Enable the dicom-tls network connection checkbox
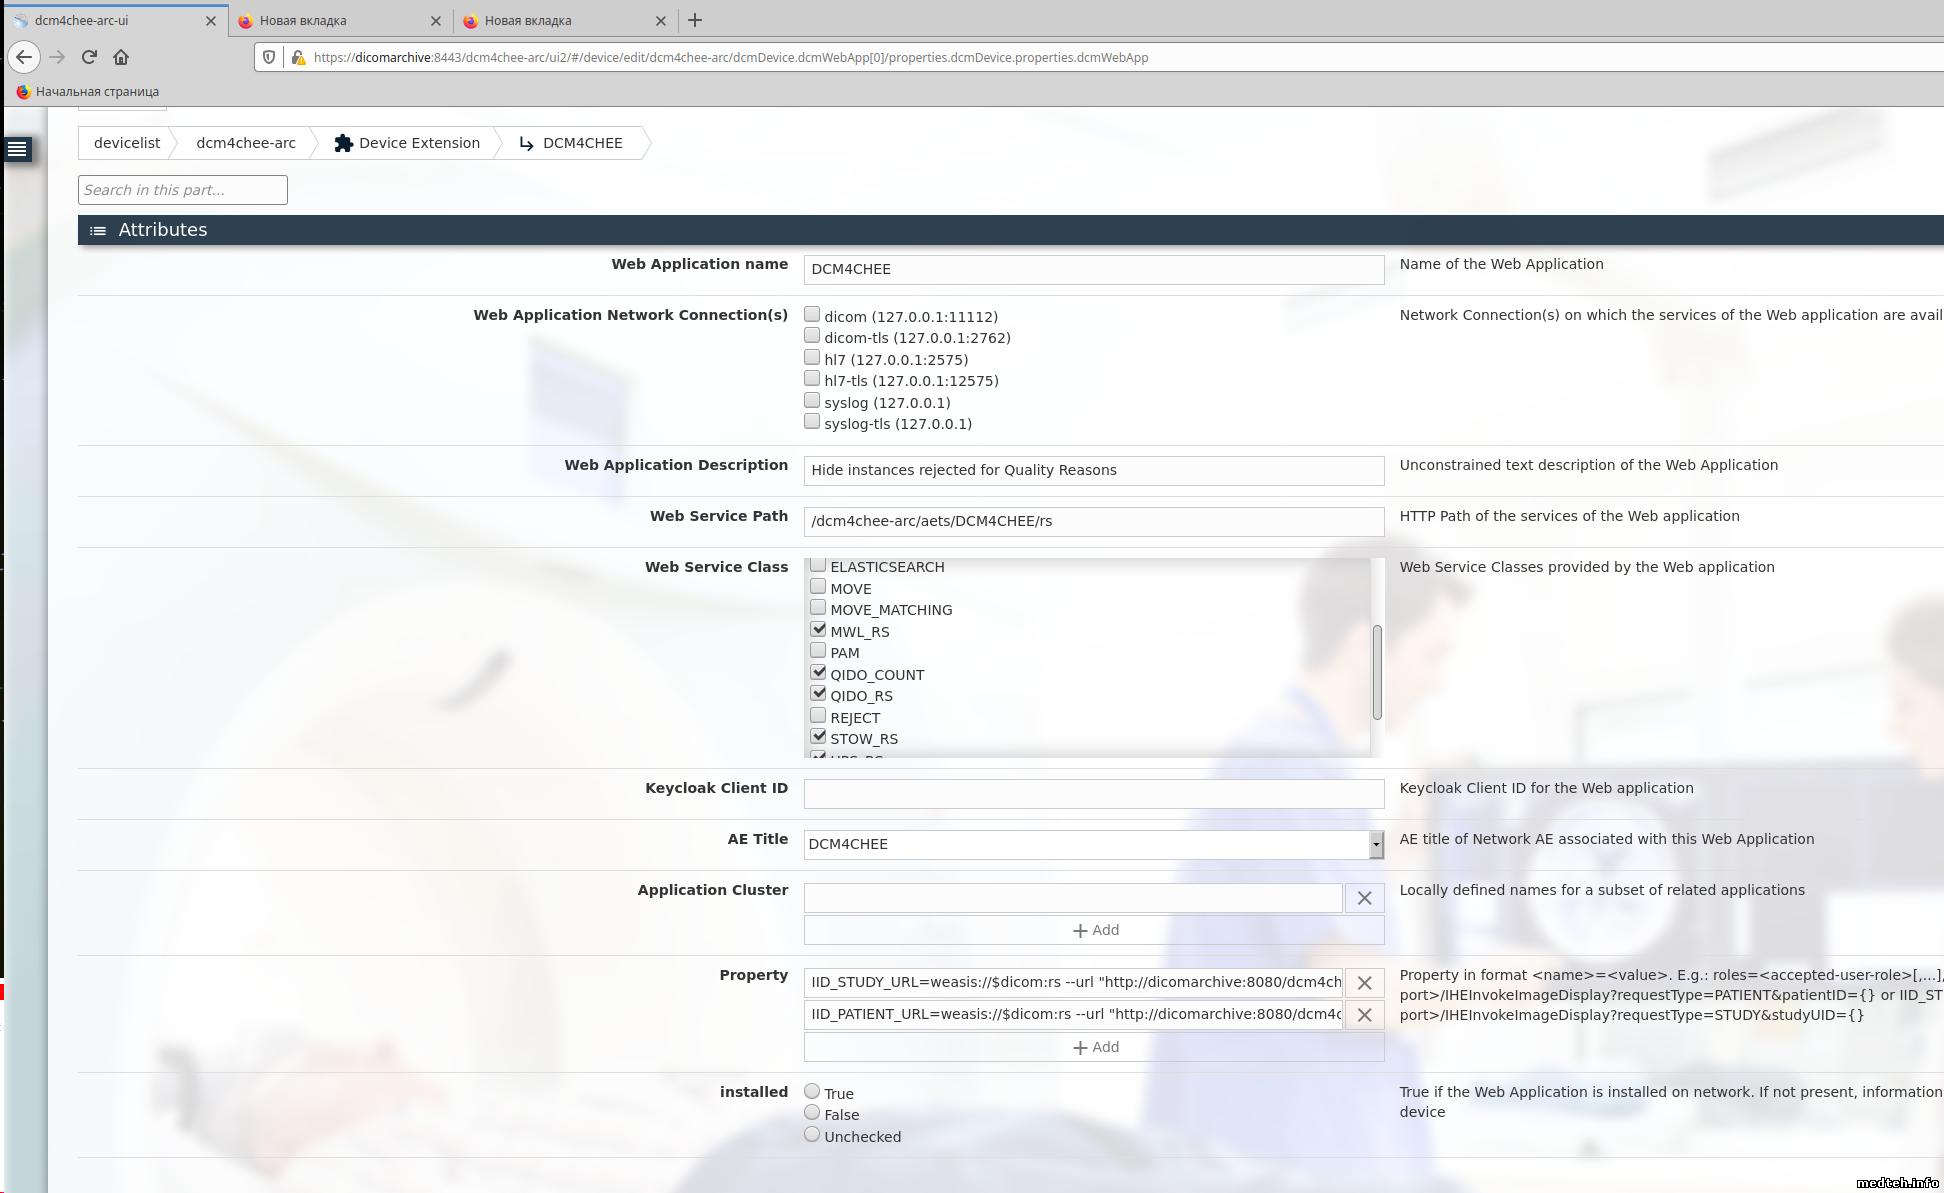 812,336
